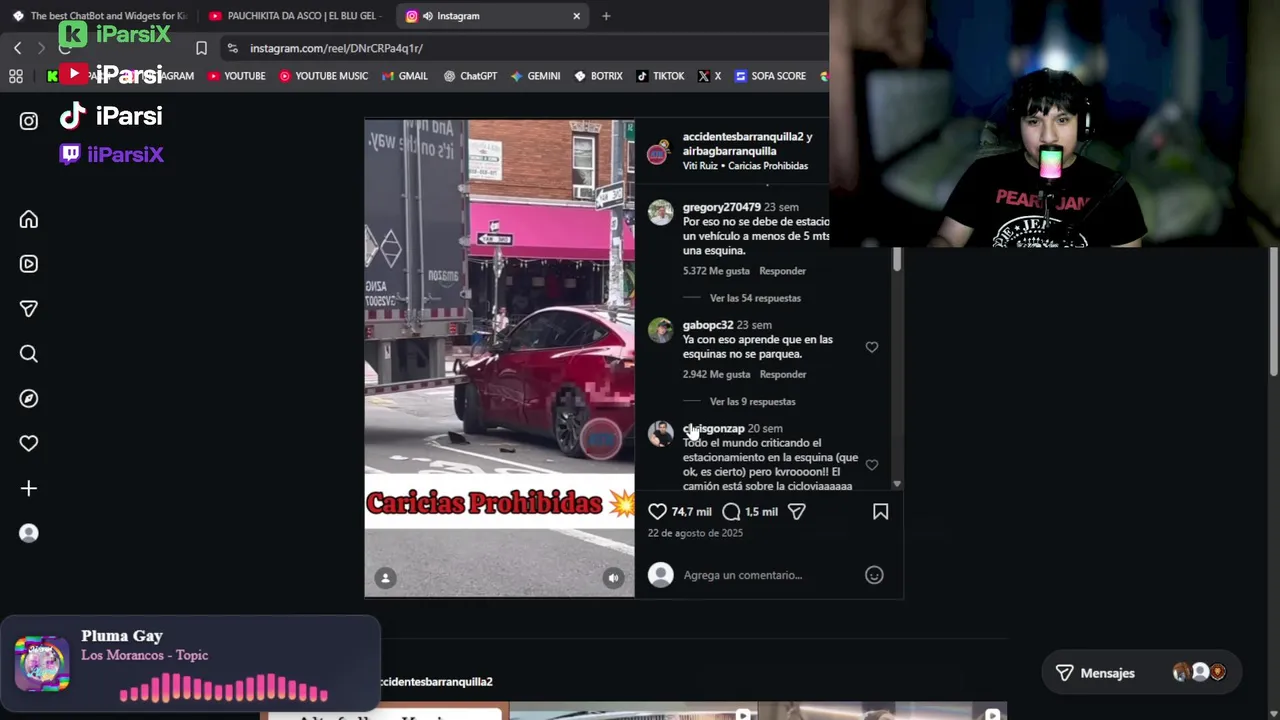
Task: Open the GMAIL bookmark
Action: 404,76
